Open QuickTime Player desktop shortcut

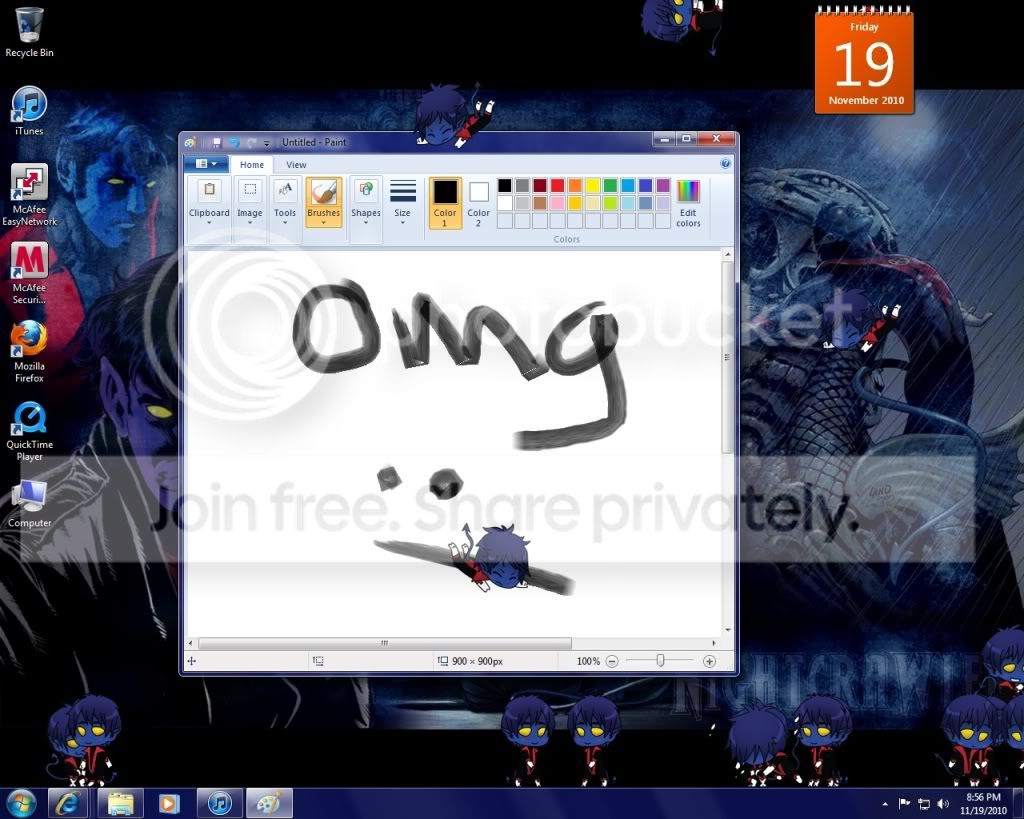click(29, 431)
